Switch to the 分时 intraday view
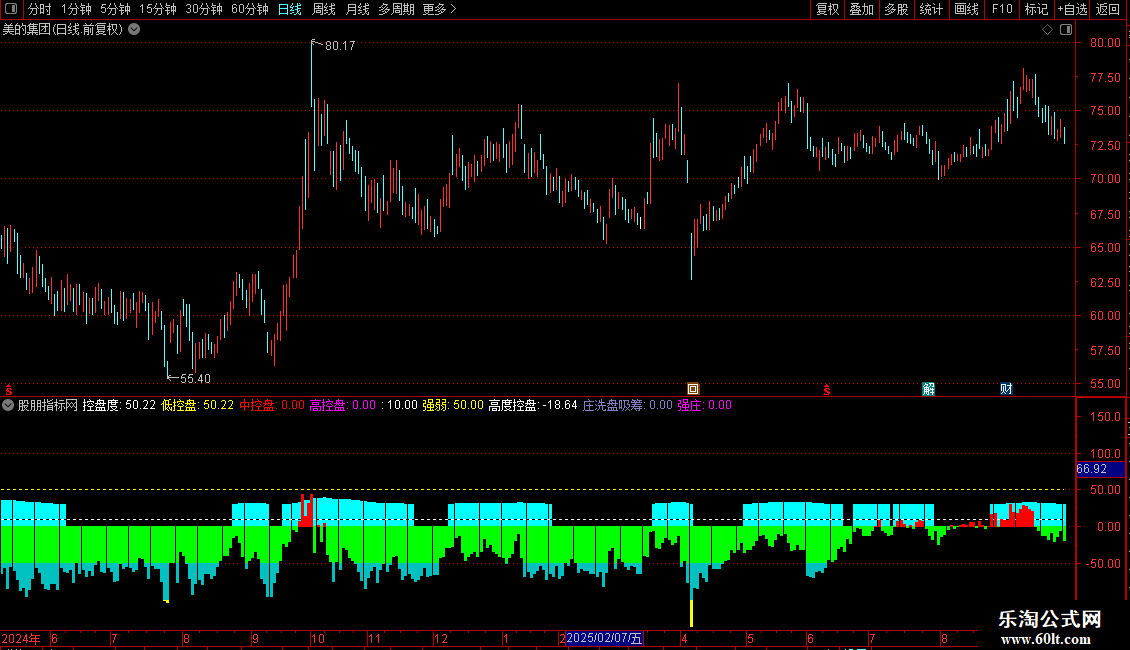The width and height of the screenshot is (1130, 650). click(x=40, y=9)
